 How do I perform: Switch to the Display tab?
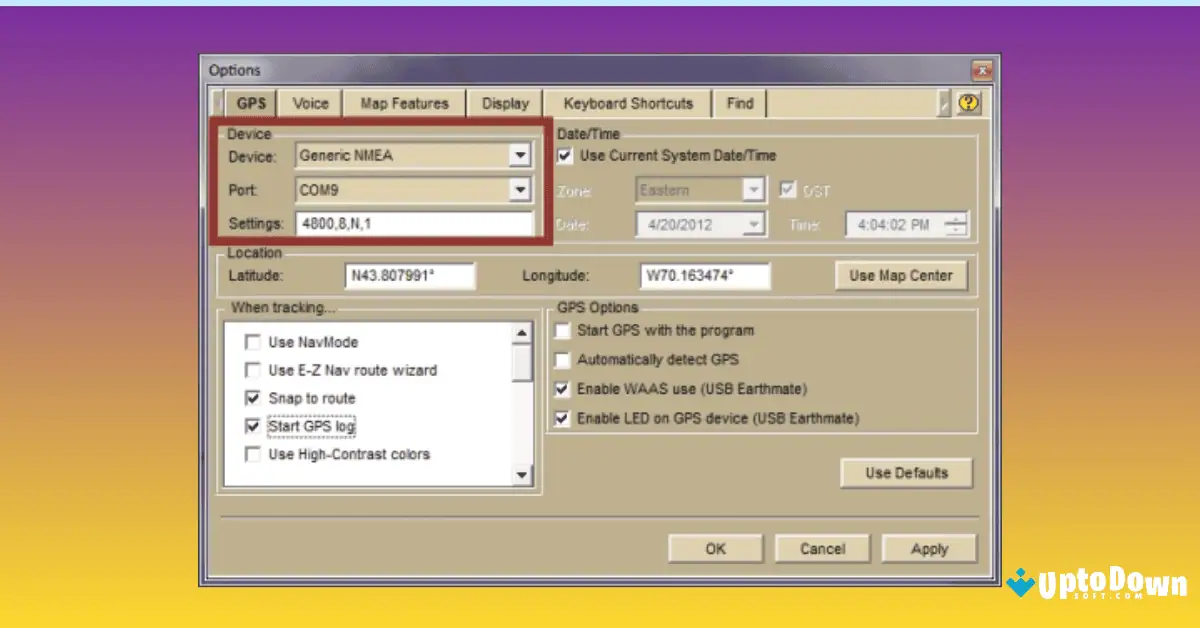click(x=505, y=102)
